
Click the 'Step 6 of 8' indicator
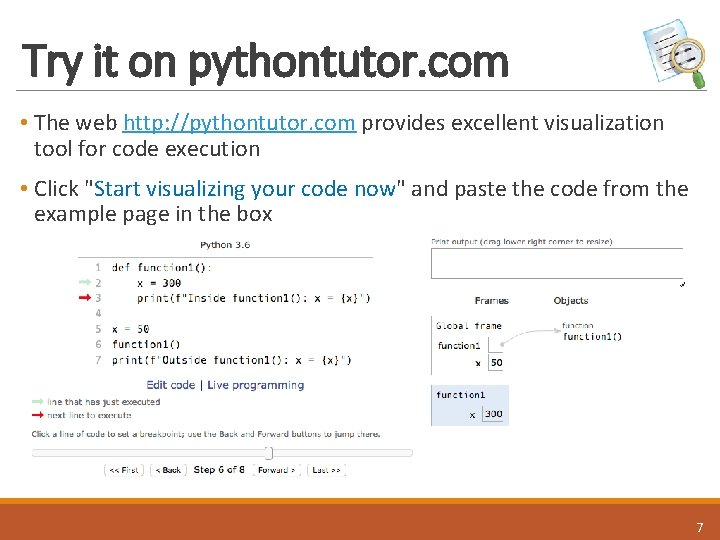coord(219,470)
